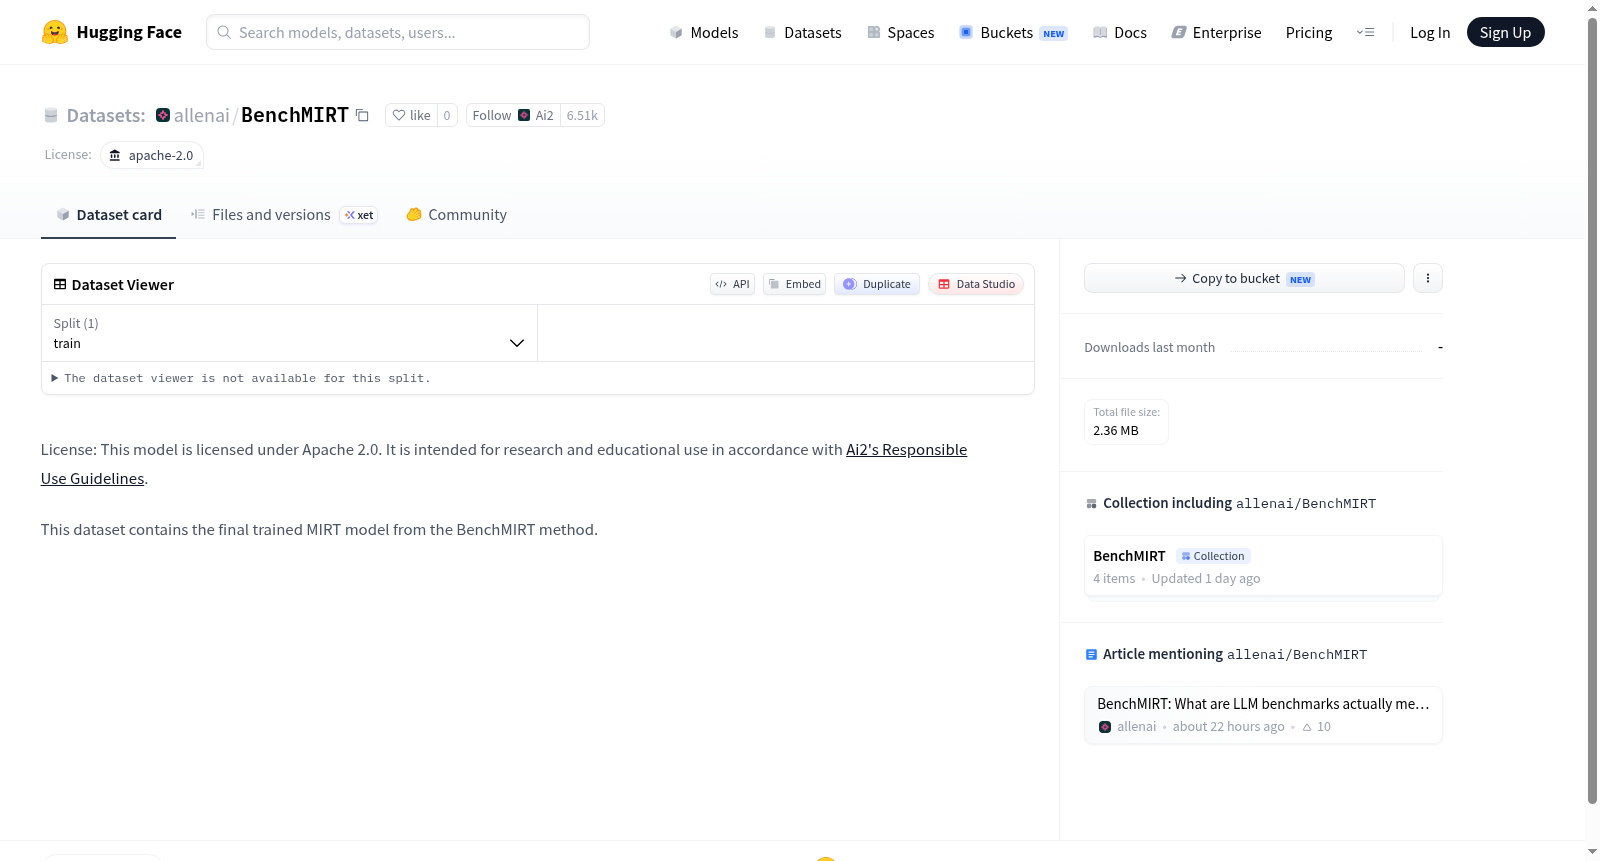1600x861 pixels.
Task: Click the apache-2.0 license icon
Action: (115, 155)
